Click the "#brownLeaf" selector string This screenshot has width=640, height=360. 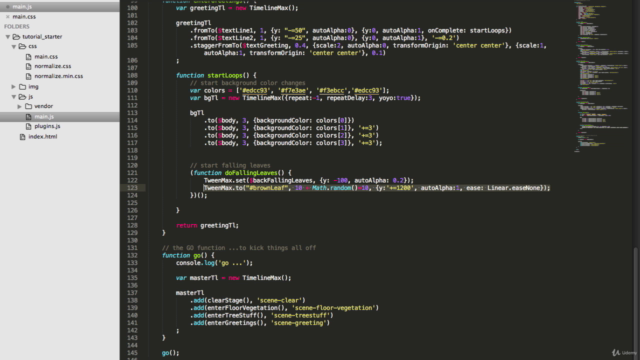267,188
